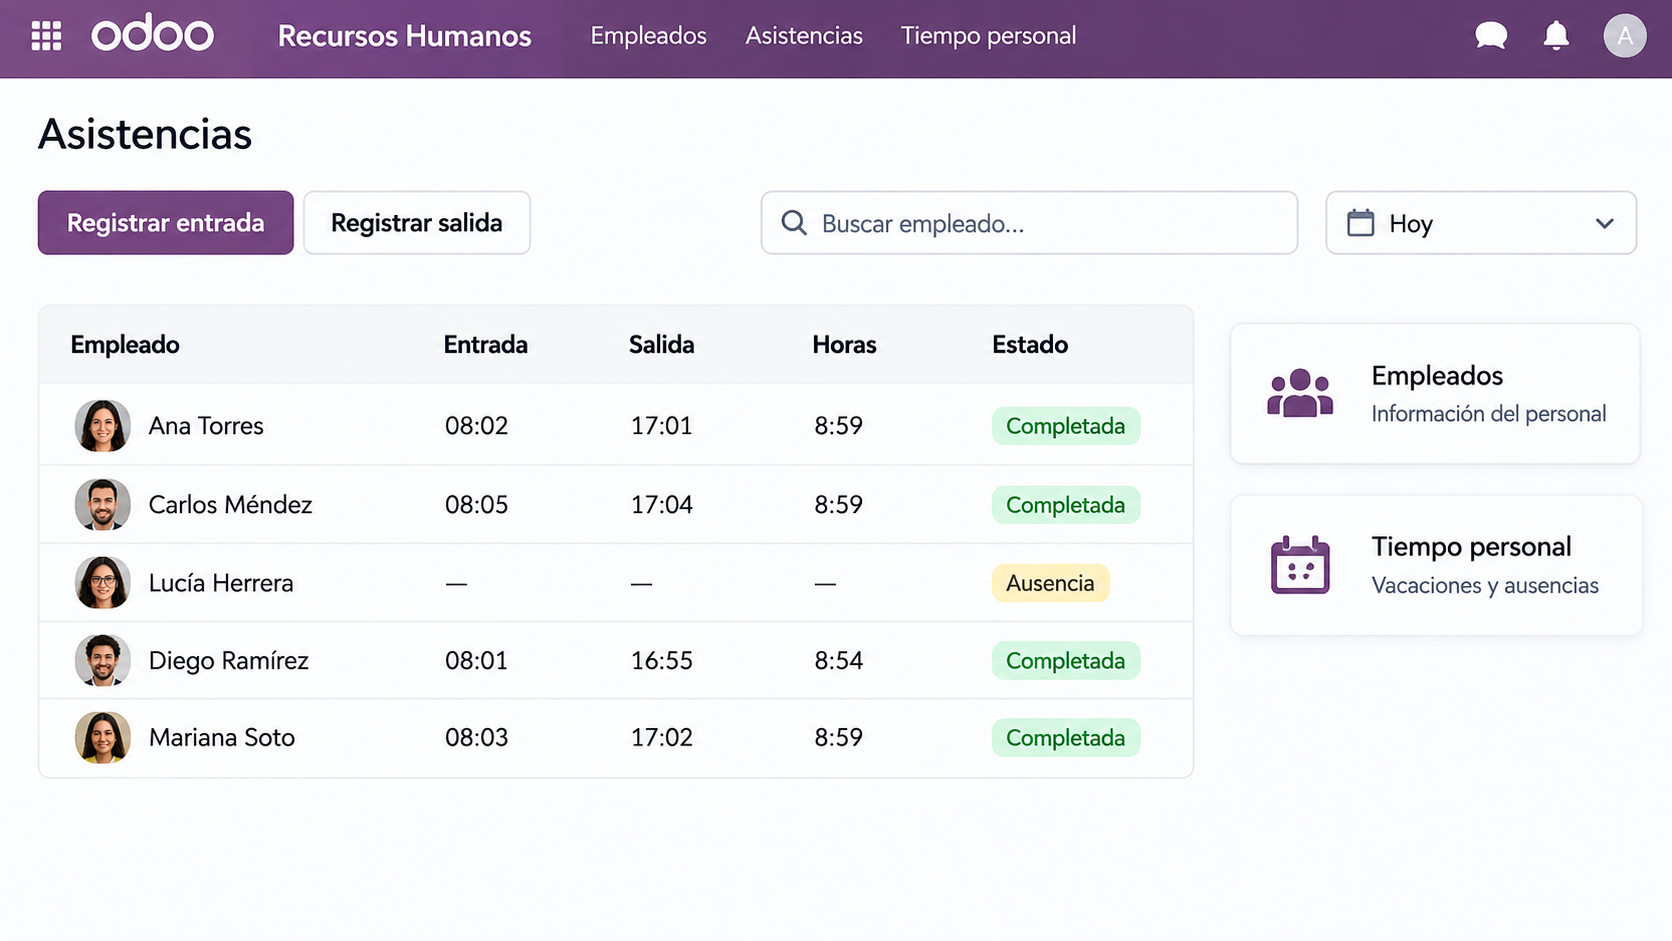The height and width of the screenshot is (941, 1672).
Task: Click the Empleados people group icon
Action: pyautogui.click(x=1300, y=393)
